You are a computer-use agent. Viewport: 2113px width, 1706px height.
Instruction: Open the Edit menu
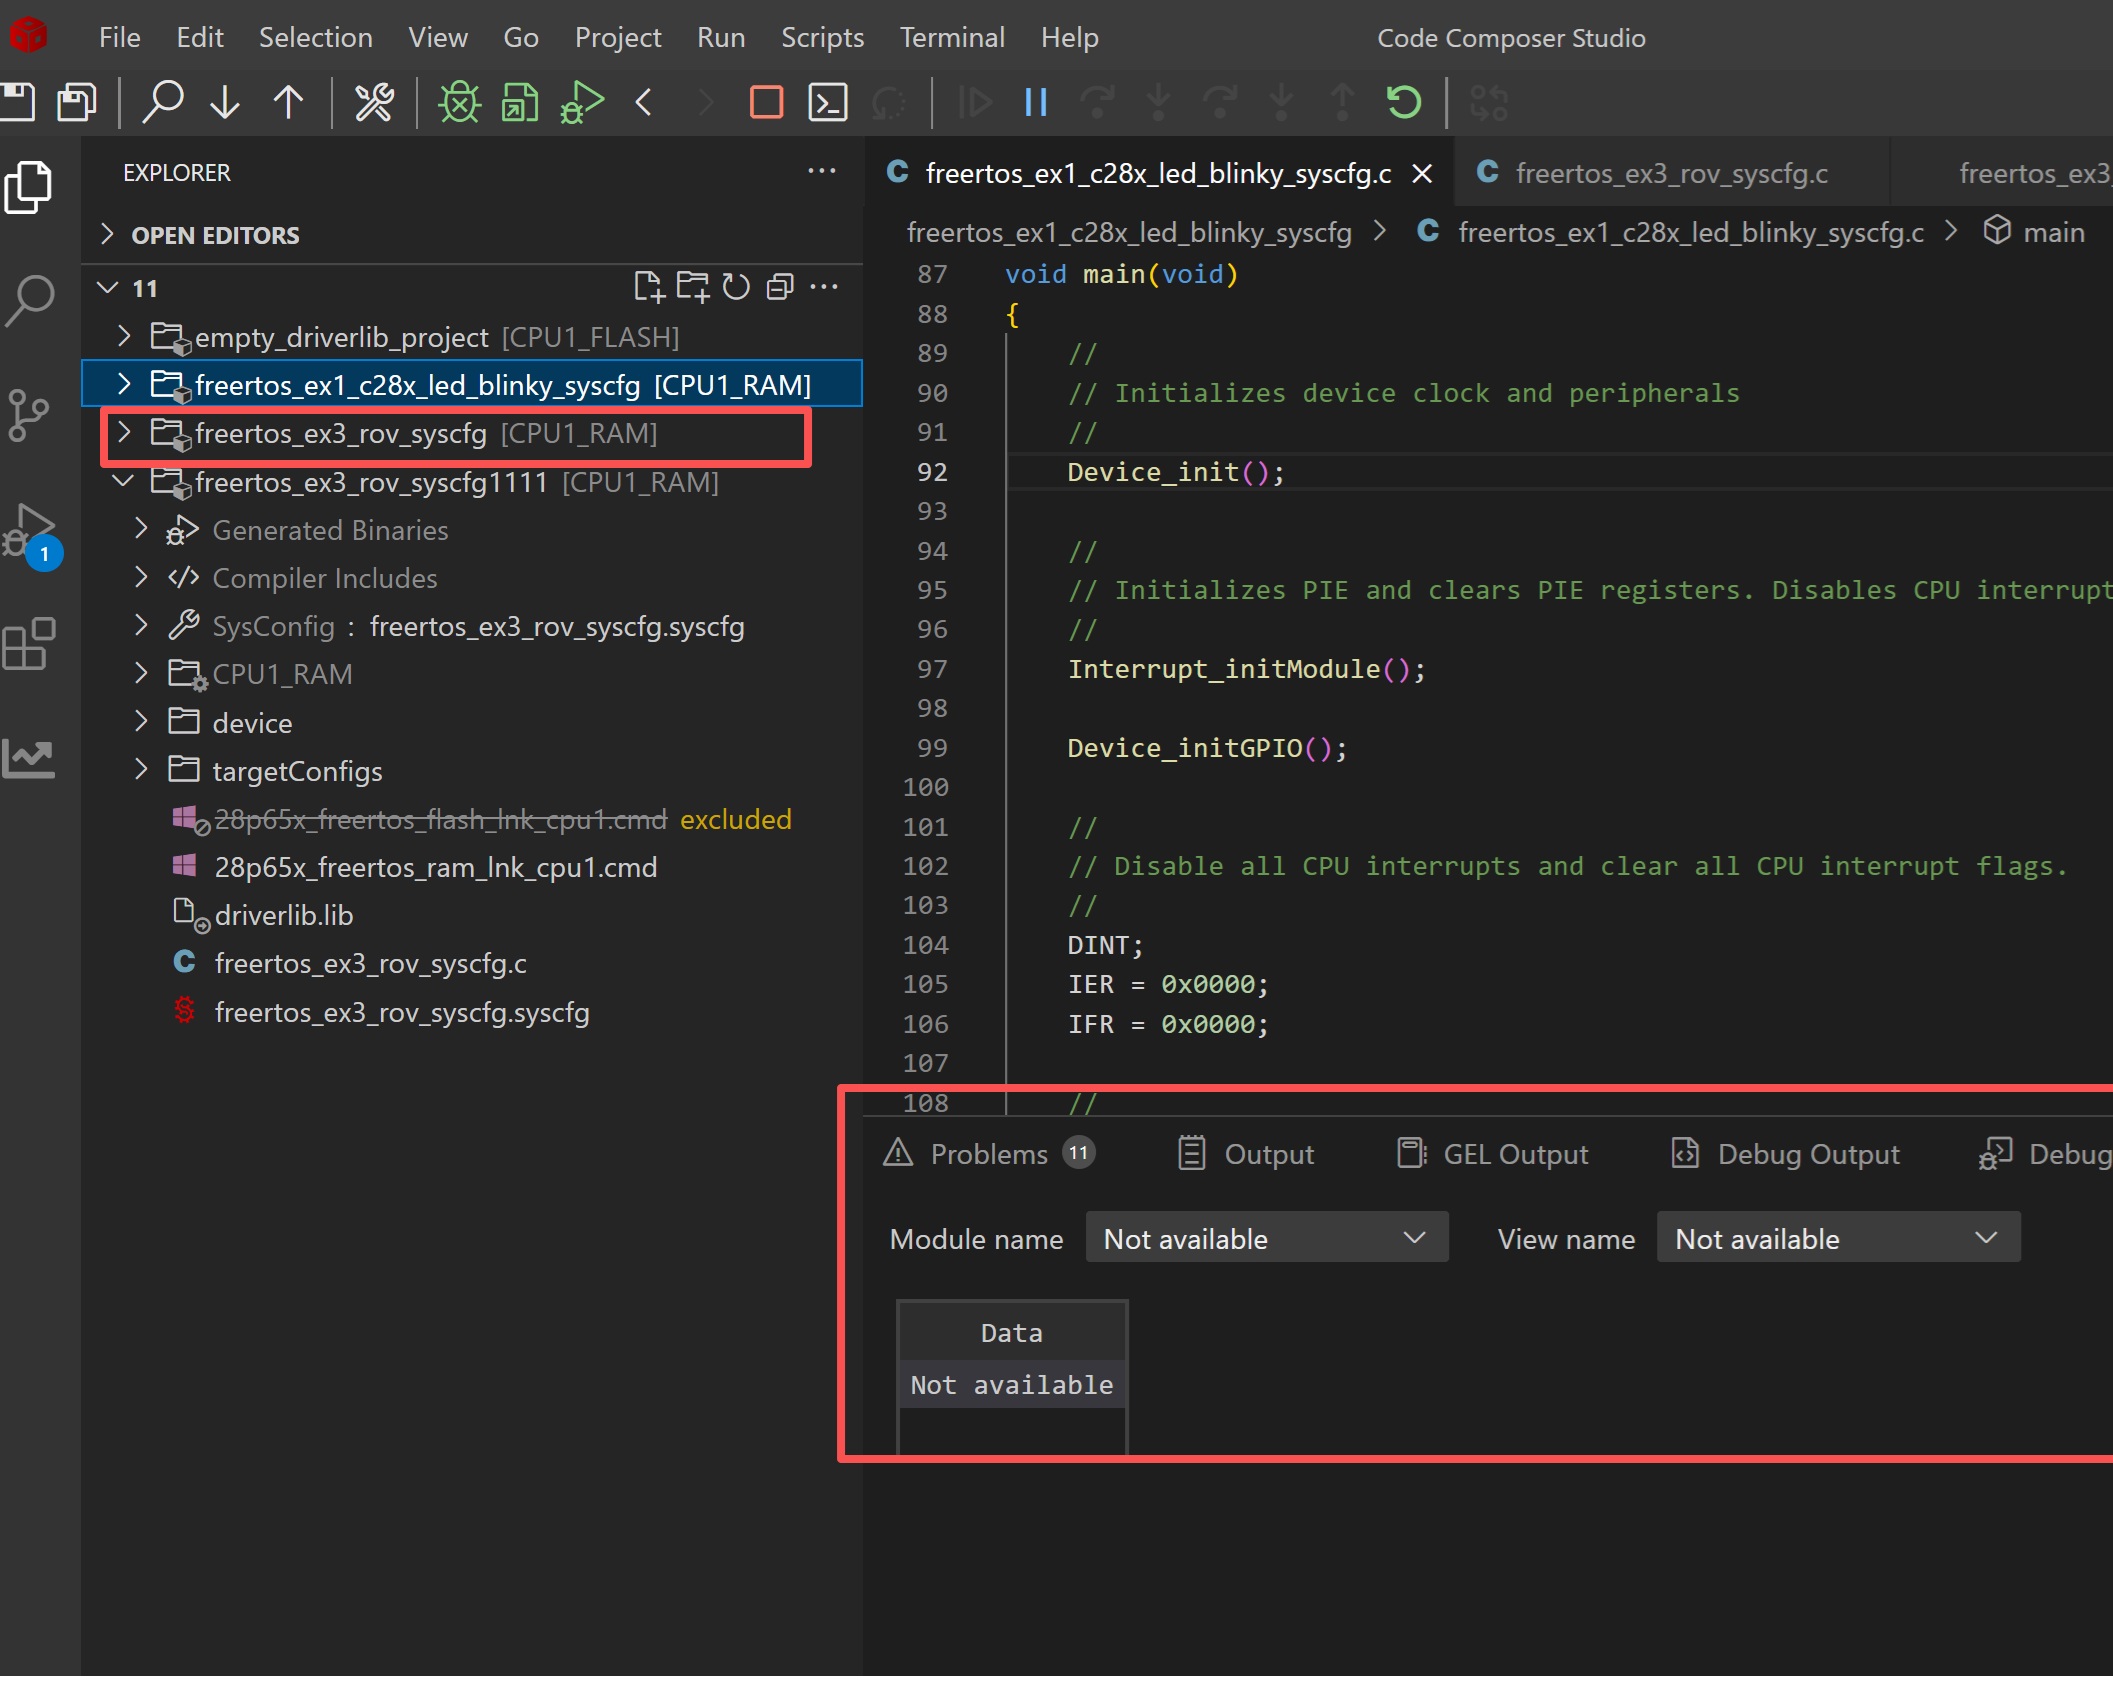pyautogui.click(x=200, y=37)
